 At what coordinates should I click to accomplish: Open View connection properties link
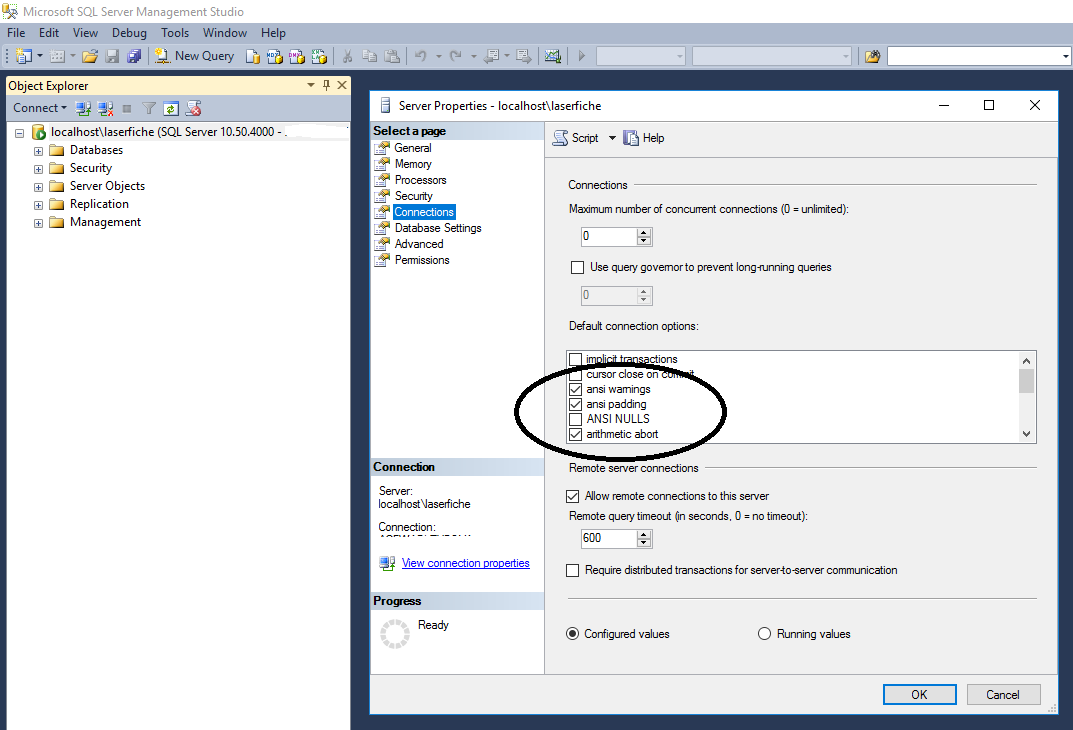tap(465, 563)
